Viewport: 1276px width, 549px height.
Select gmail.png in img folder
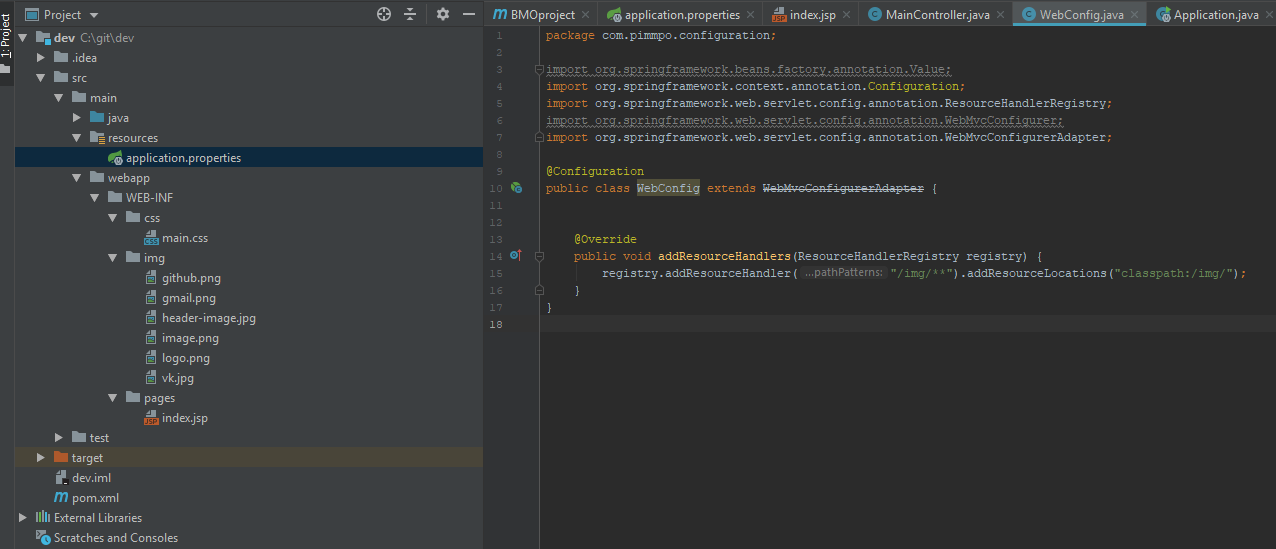pyautogui.click(x=189, y=298)
